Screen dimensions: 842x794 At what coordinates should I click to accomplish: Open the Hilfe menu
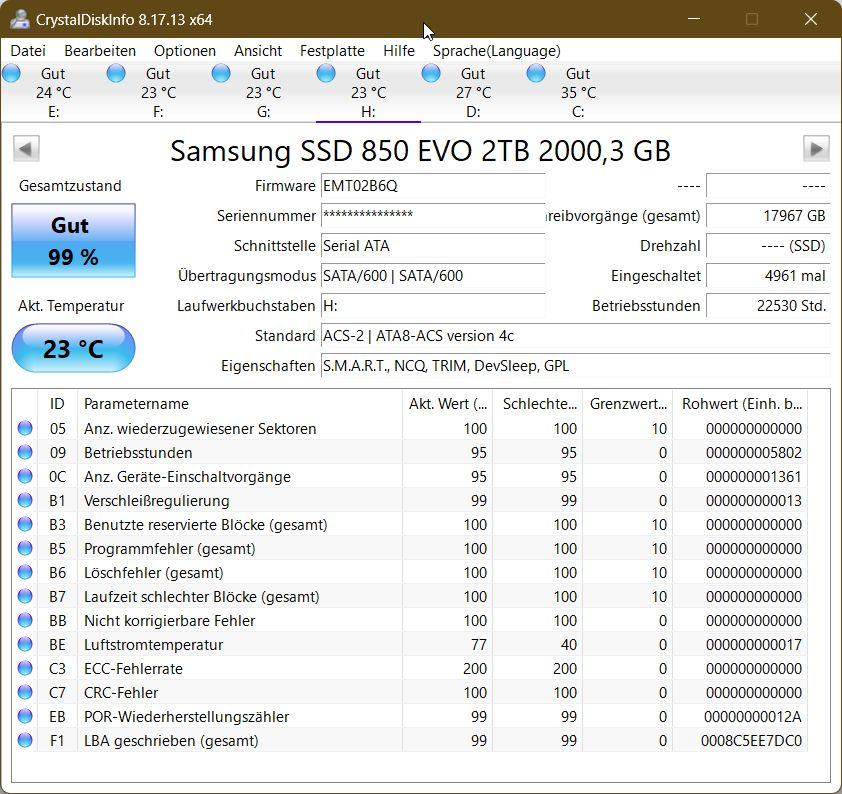pos(399,51)
